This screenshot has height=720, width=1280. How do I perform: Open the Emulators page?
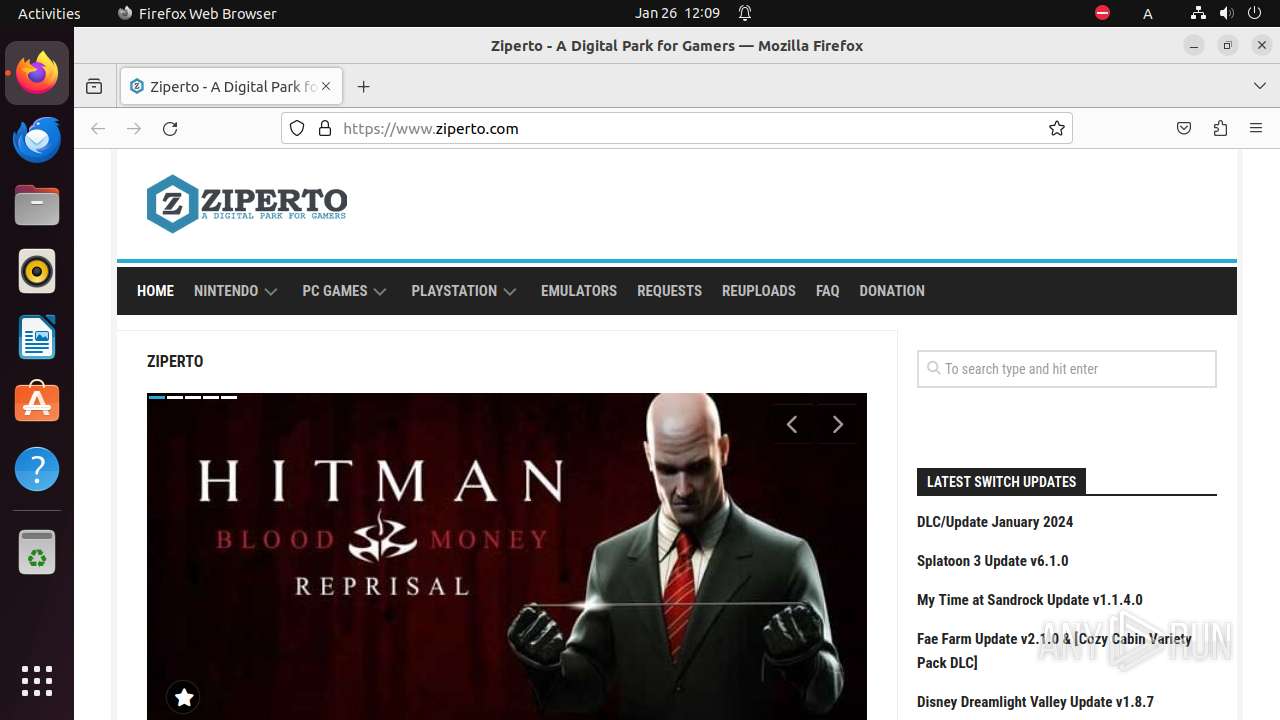579,291
